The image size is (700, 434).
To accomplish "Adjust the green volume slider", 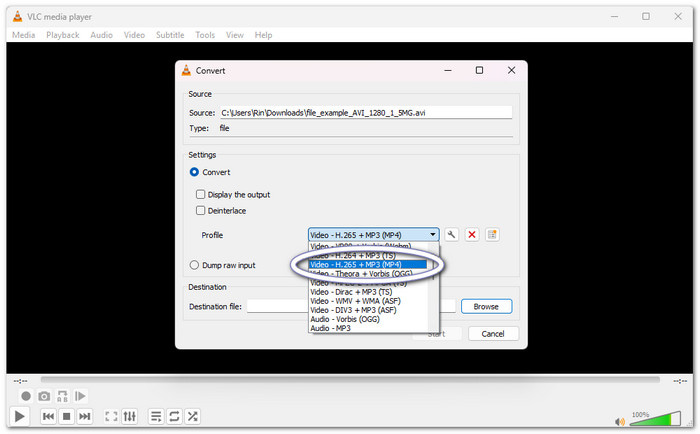I will 655,419.
